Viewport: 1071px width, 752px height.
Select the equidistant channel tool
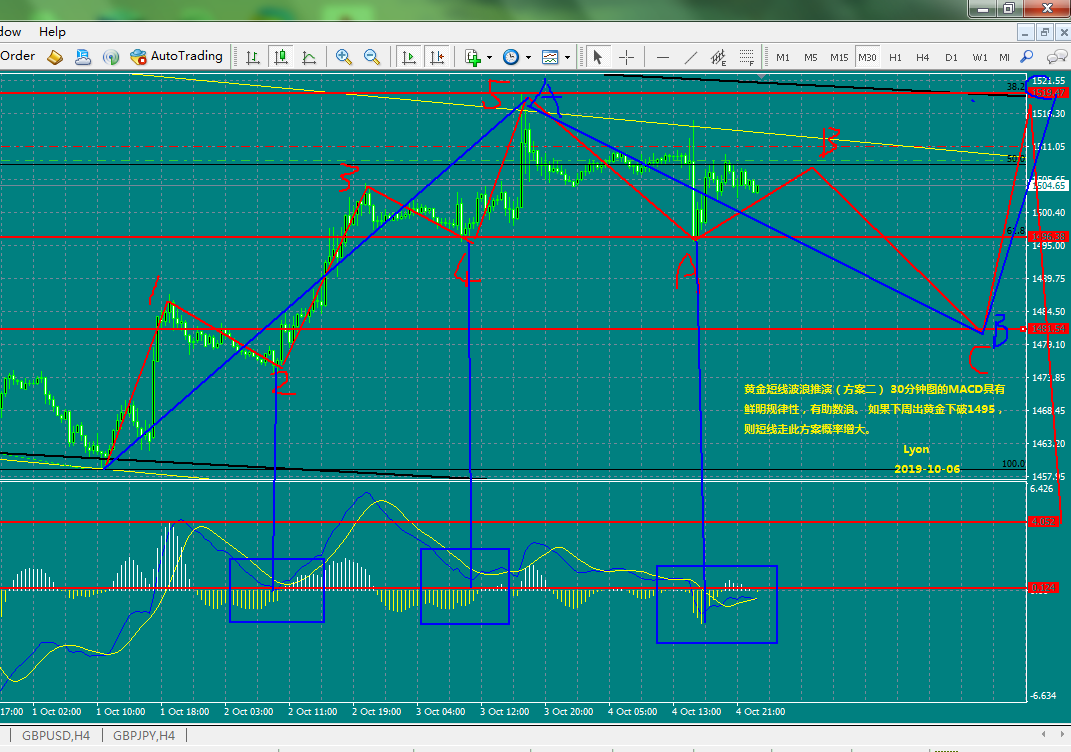click(x=719, y=57)
